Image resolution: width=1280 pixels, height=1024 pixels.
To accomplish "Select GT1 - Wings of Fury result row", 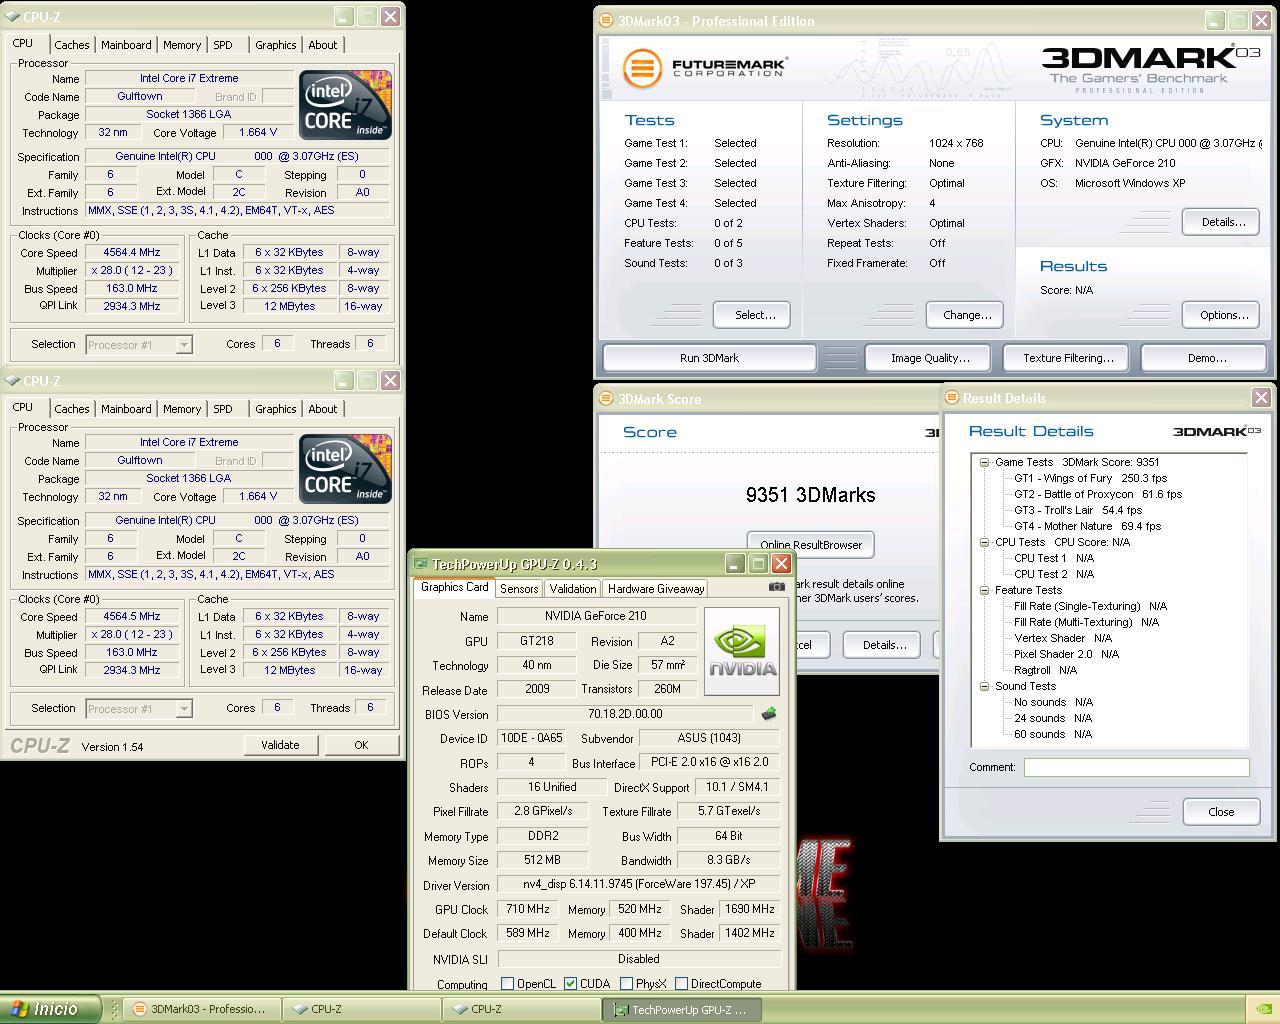I will [1090, 478].
